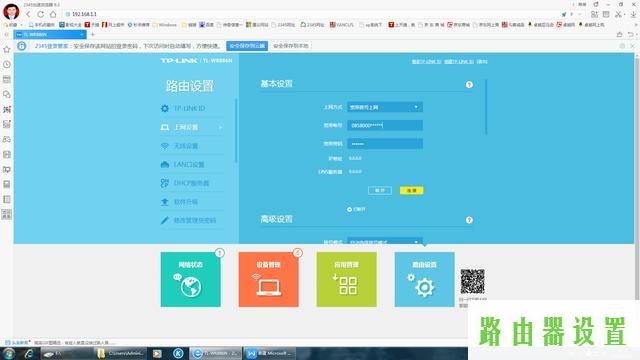Click the favorites star icon in left sidebar

click(7, 49)
